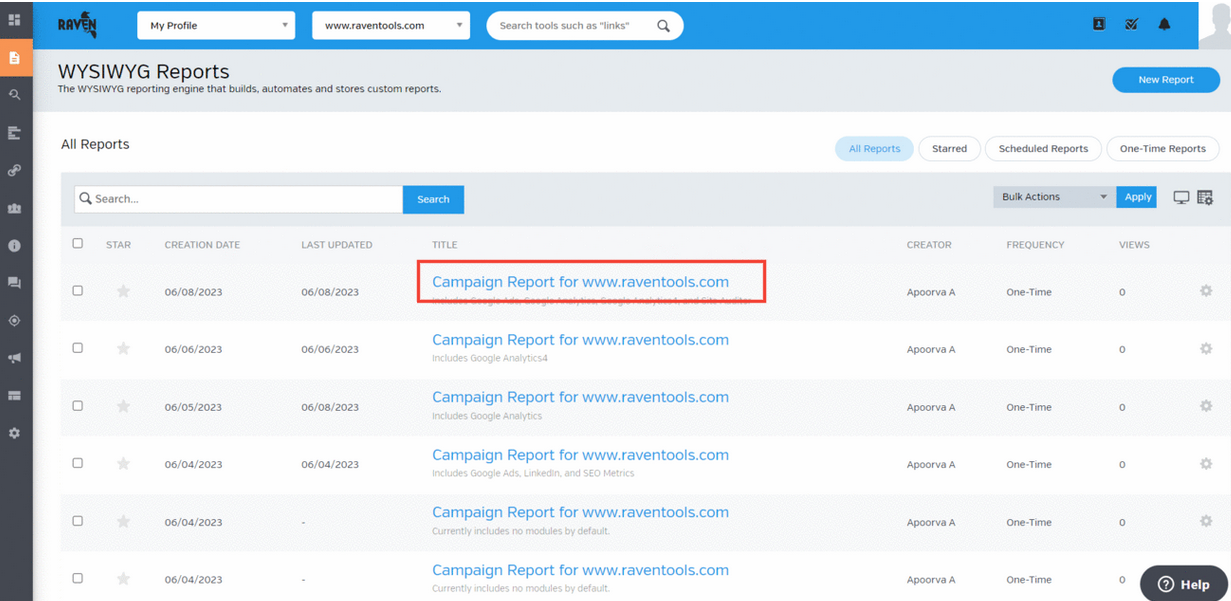This screenshot has width=1231, height=601.
Task: Switch to the Scheduled Reports filter
Action: (1043, 149)
